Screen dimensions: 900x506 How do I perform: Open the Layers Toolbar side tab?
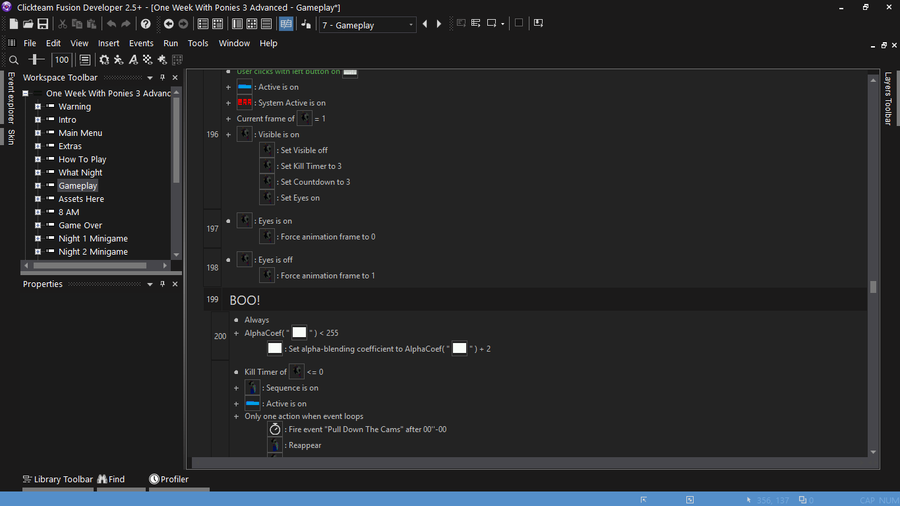point(888,98)
